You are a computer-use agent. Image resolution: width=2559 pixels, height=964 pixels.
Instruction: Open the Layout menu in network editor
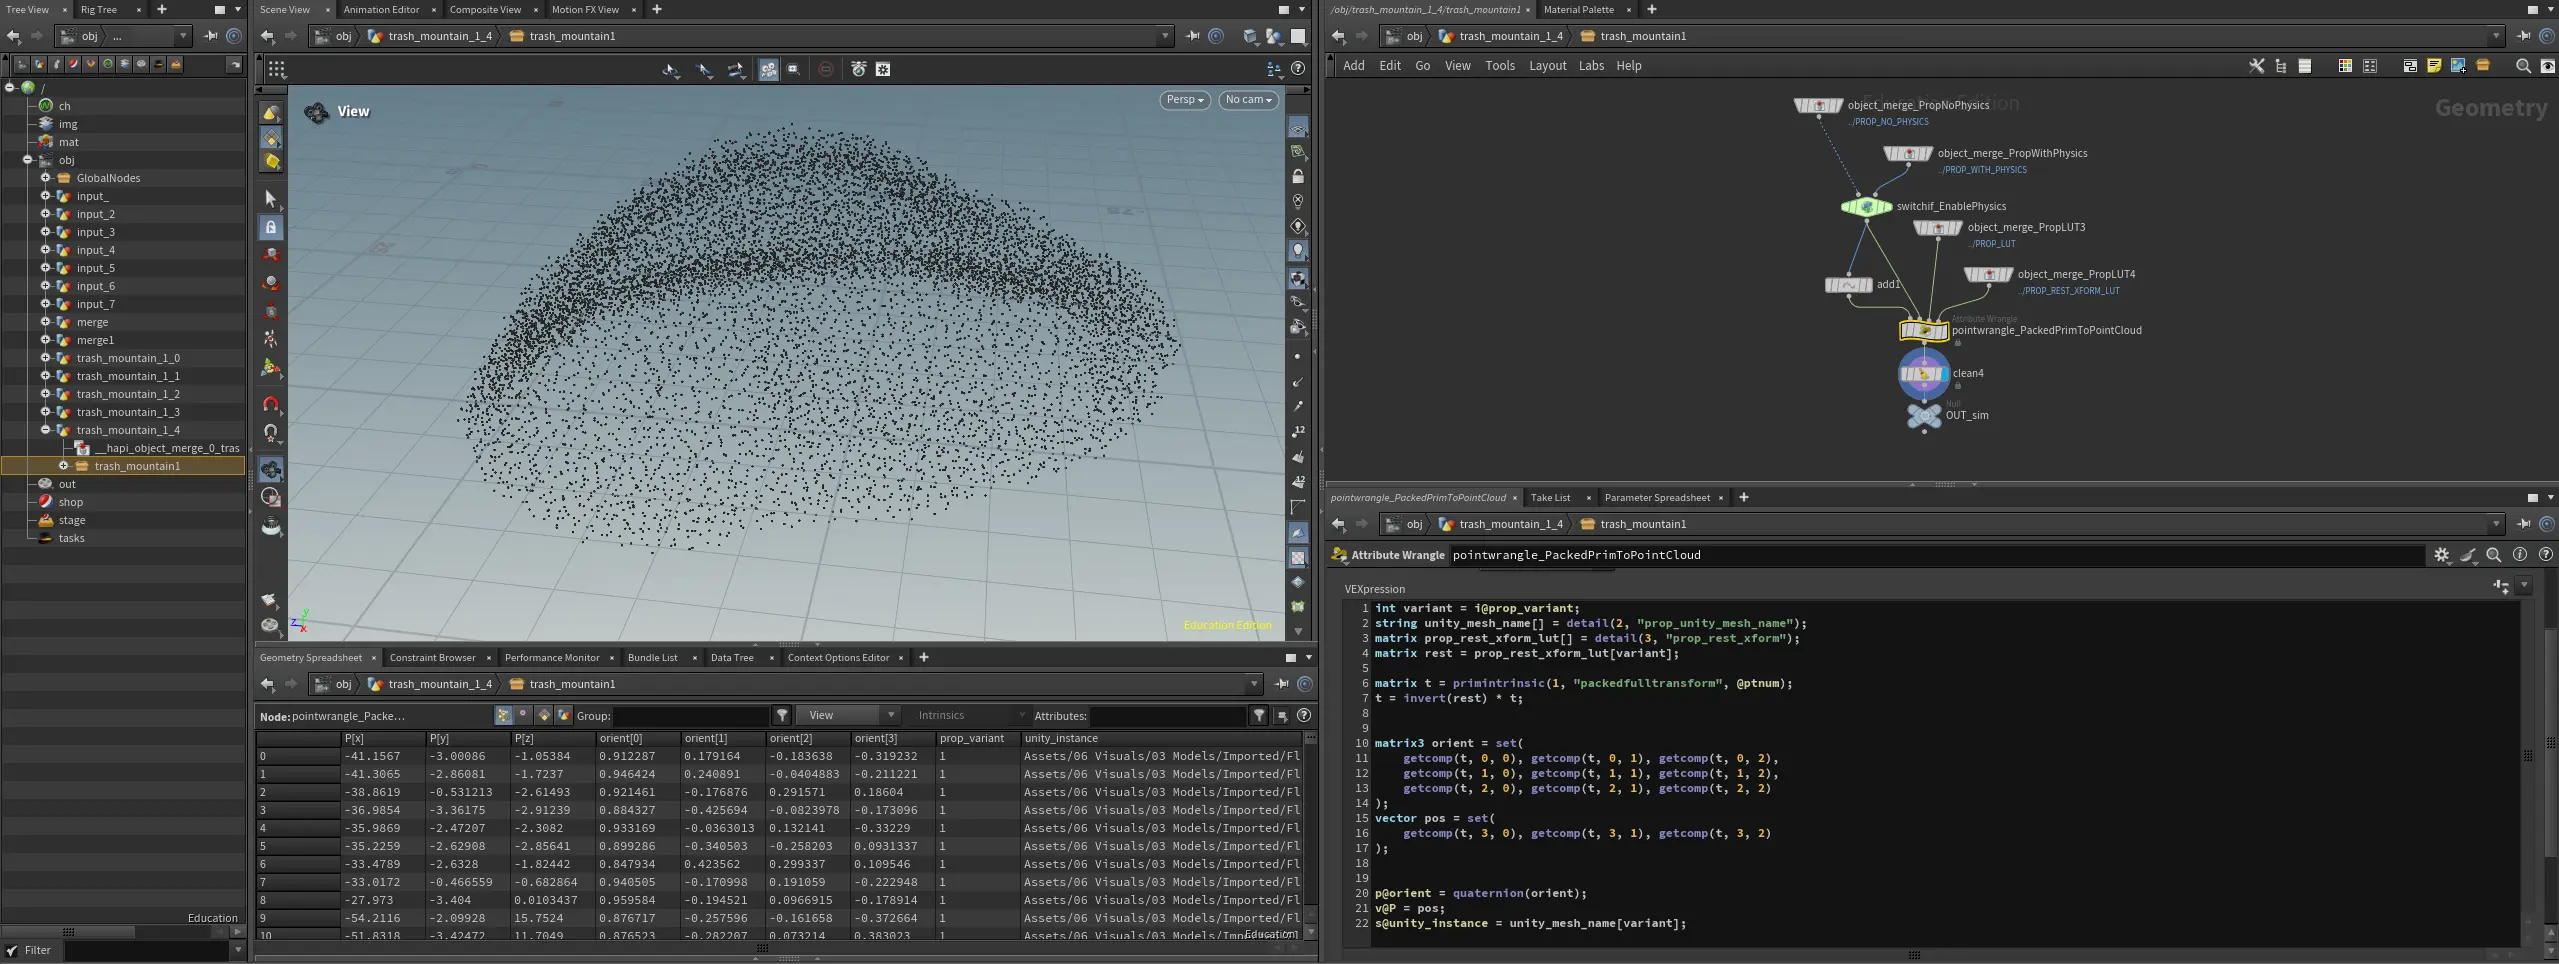click(x=1547, y=66)
